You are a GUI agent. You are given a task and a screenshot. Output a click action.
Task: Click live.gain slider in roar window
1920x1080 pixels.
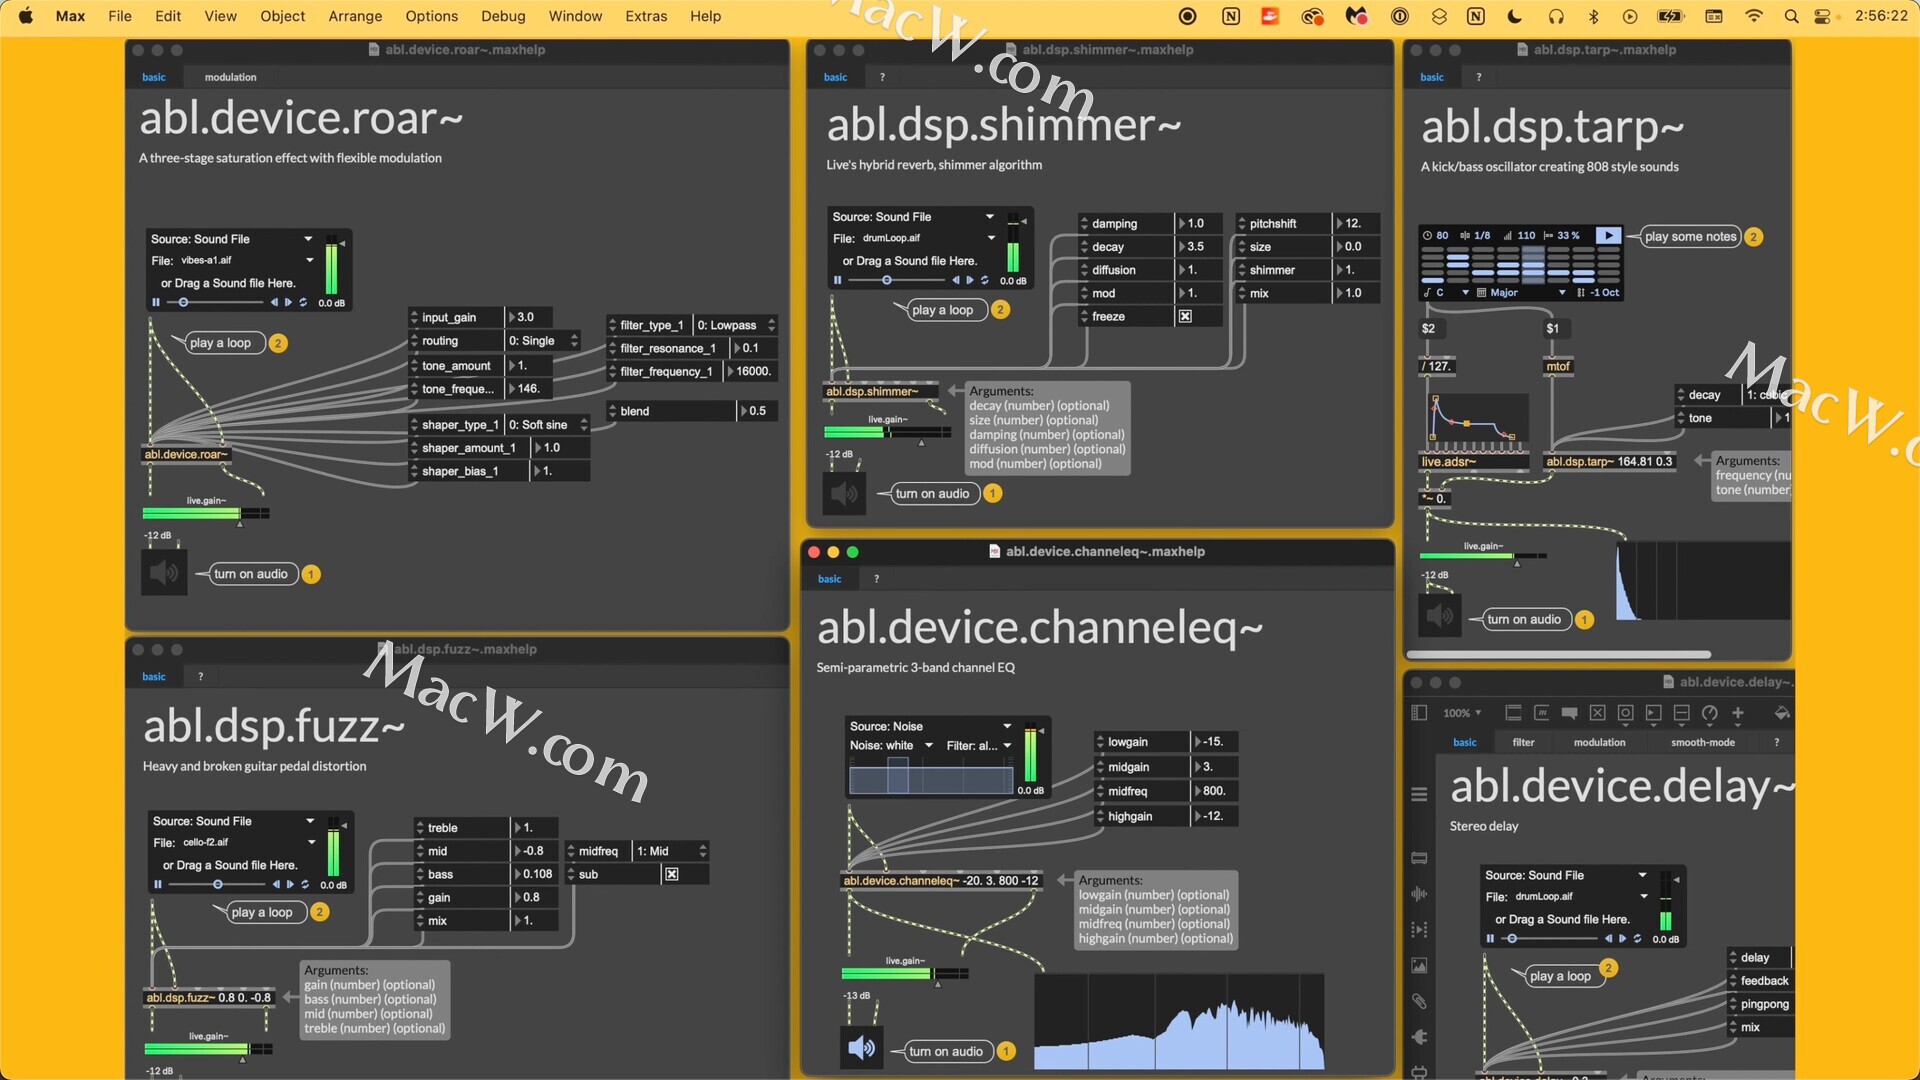[206, 513]
